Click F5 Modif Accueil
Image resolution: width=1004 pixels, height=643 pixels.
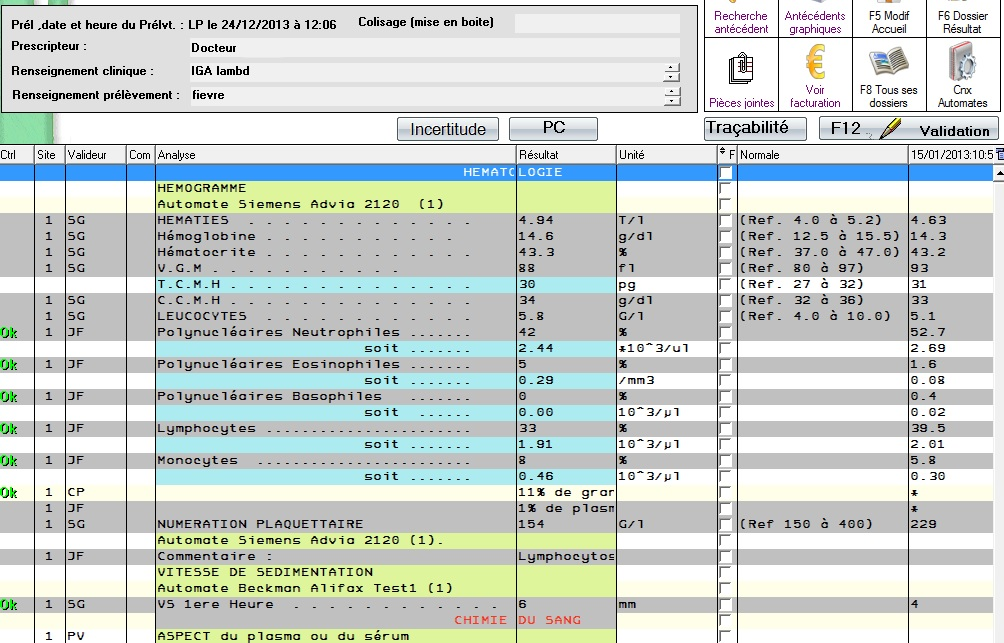888,20
